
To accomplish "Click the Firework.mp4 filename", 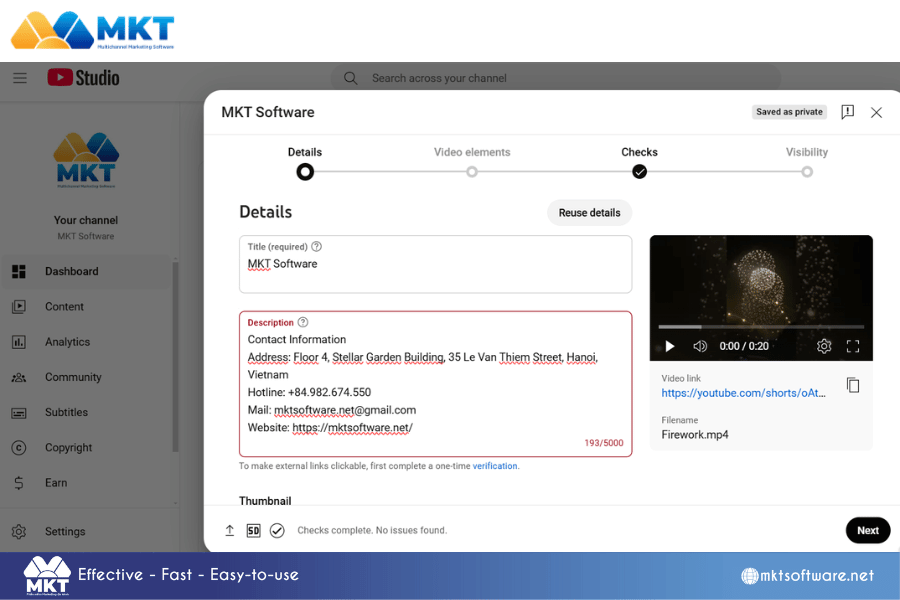I will [695, 435].
